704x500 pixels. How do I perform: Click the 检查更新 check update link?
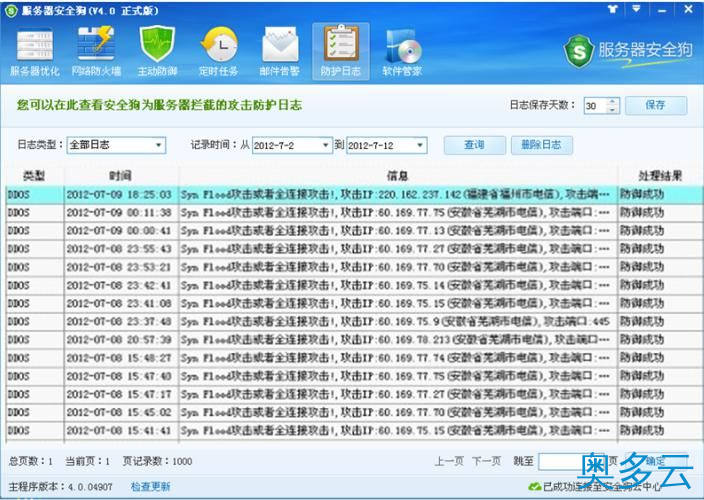150,487
